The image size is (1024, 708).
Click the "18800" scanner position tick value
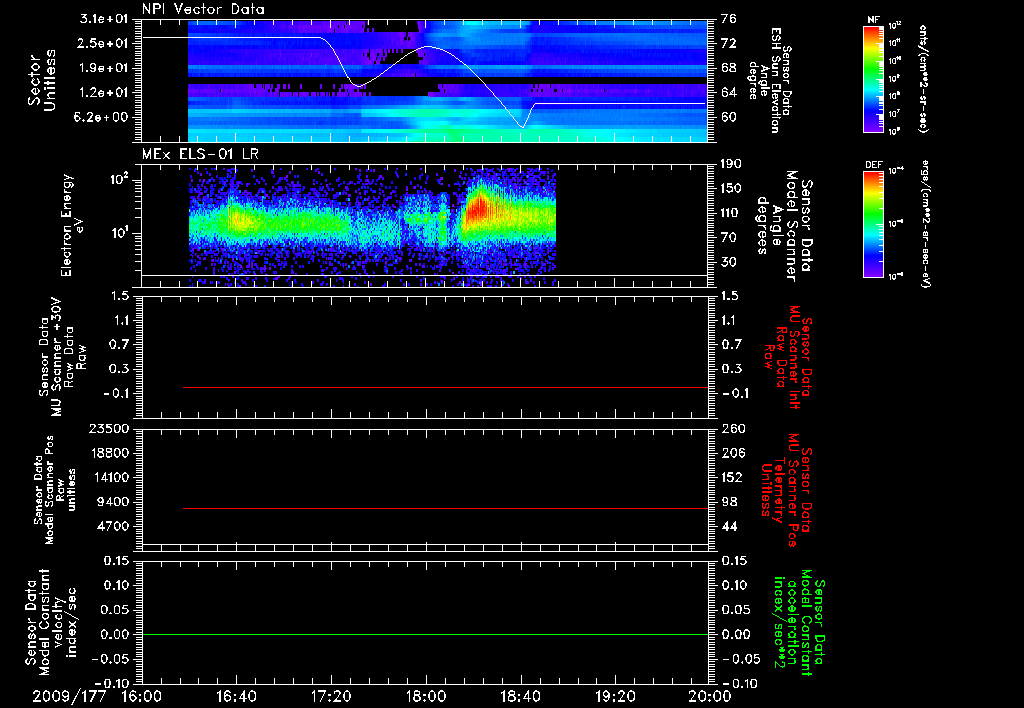tap(109, 453)
